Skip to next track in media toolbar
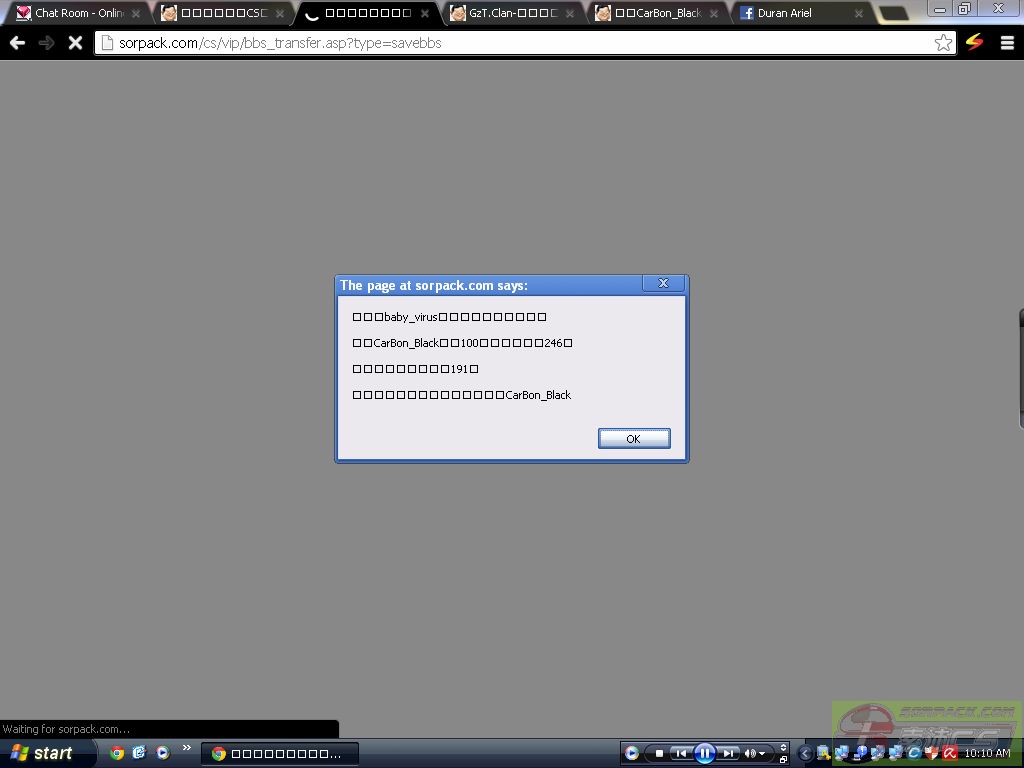The width and height of the screenshot is (1024, 768). click(x=730, y=753)
